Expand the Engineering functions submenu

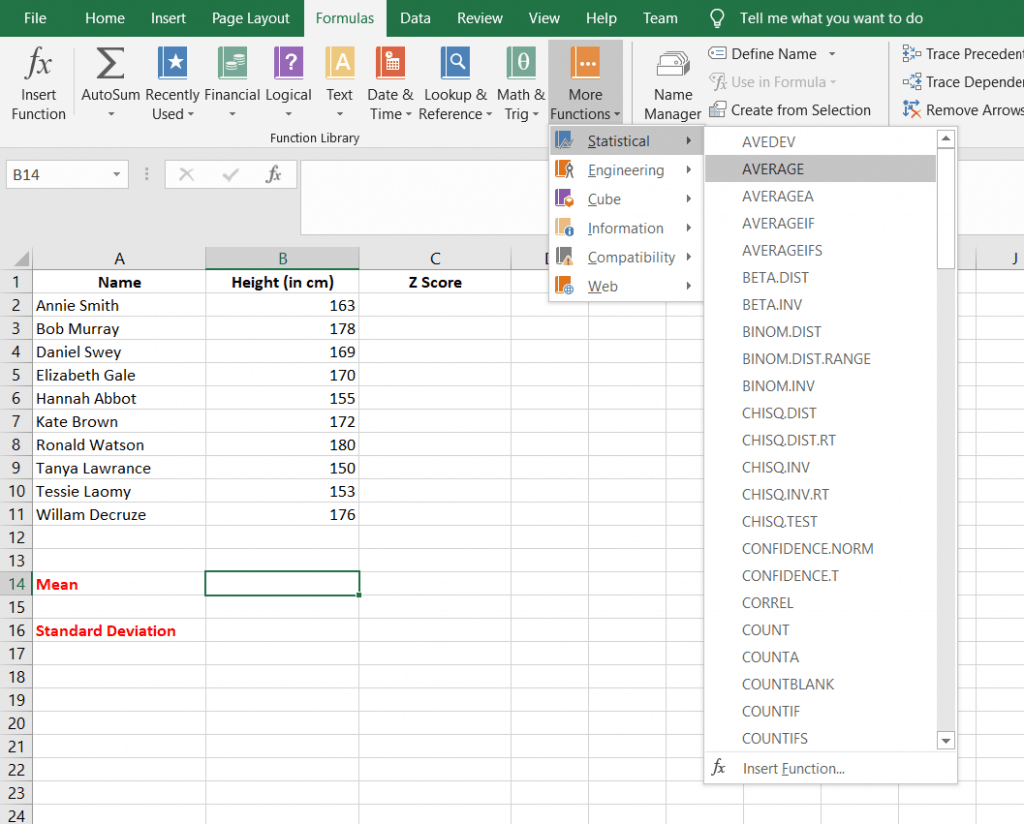pos(625,170)
